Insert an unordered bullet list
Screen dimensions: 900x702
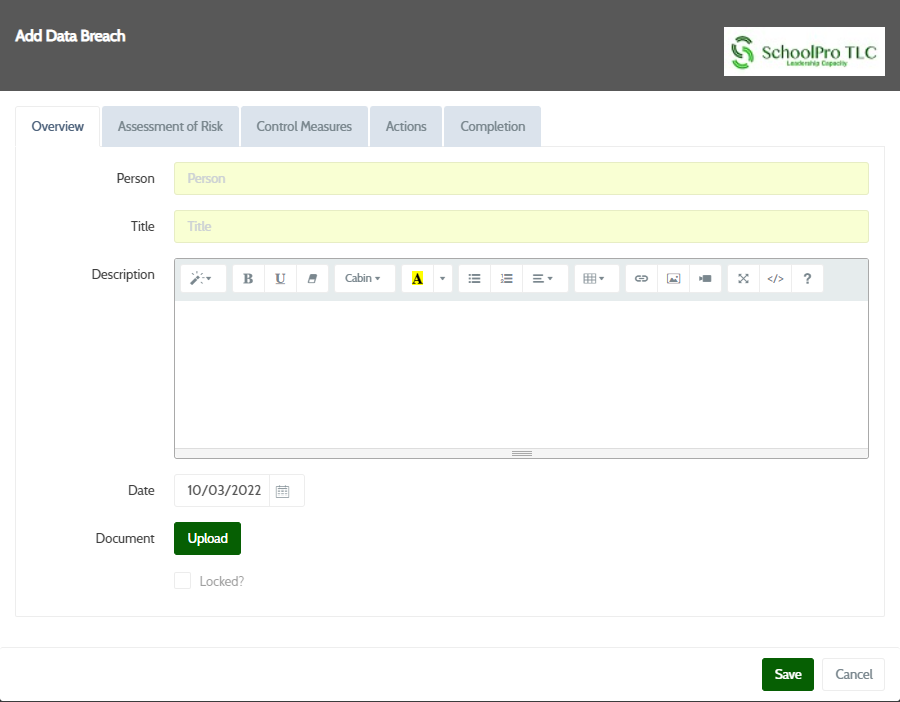(x=474, y=279)
